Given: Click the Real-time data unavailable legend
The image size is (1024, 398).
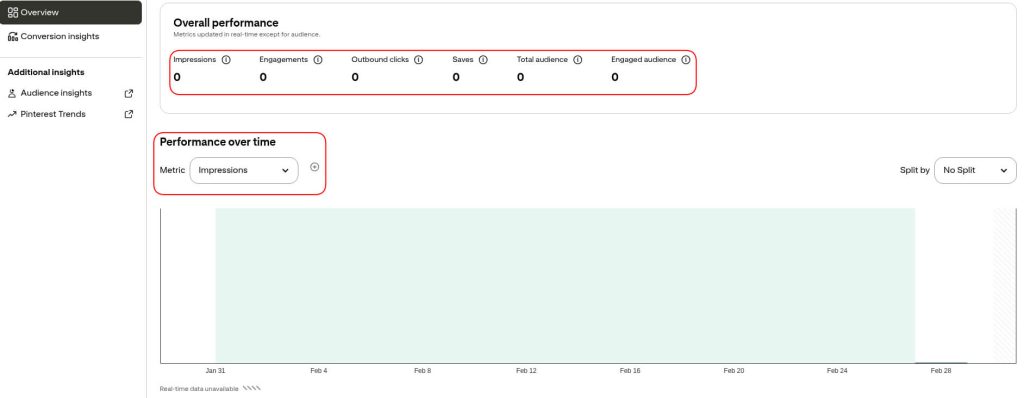Looking at the screenshot, I should click(x=210, y=389).
